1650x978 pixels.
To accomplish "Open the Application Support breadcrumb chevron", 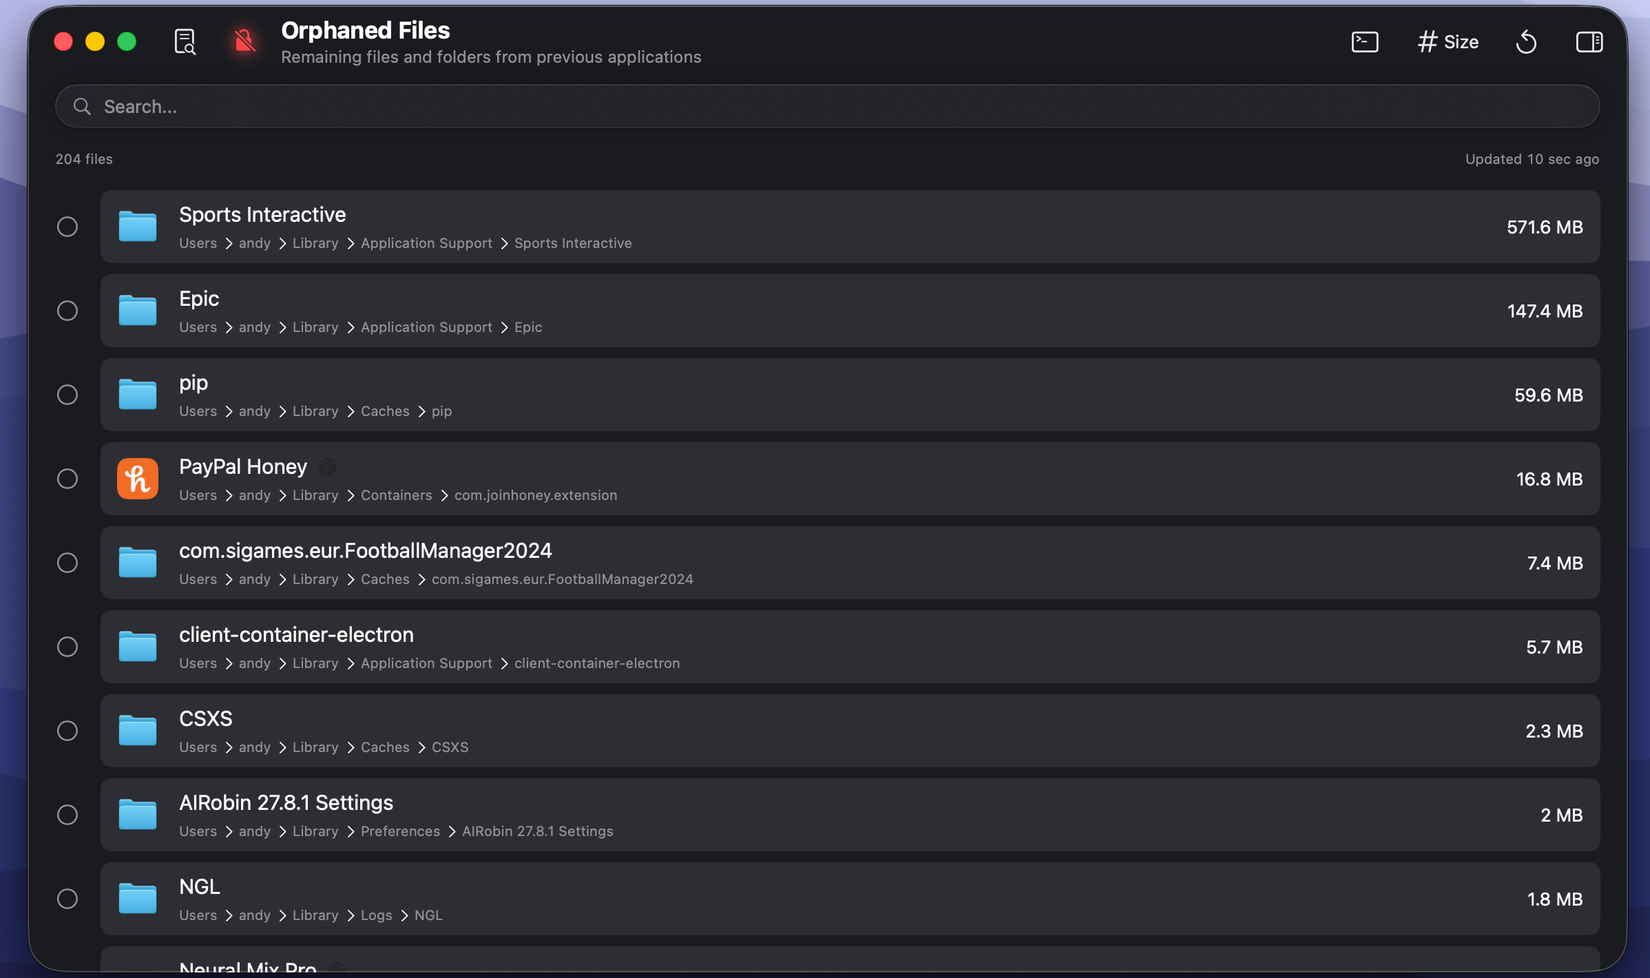I will click(x=503, y=242).
